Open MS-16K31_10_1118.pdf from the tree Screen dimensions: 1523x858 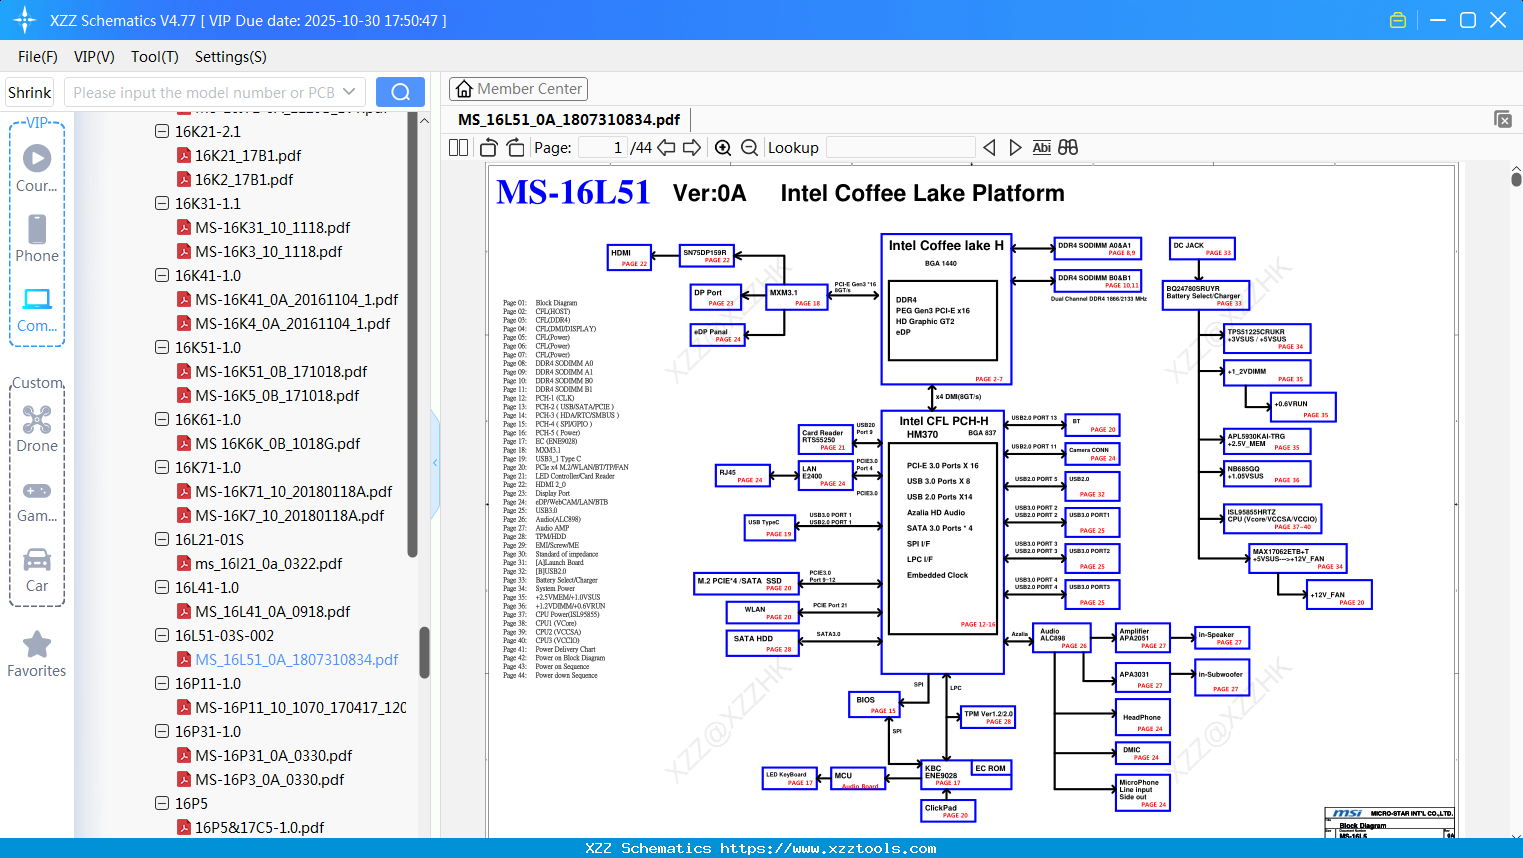coord(273,227)
